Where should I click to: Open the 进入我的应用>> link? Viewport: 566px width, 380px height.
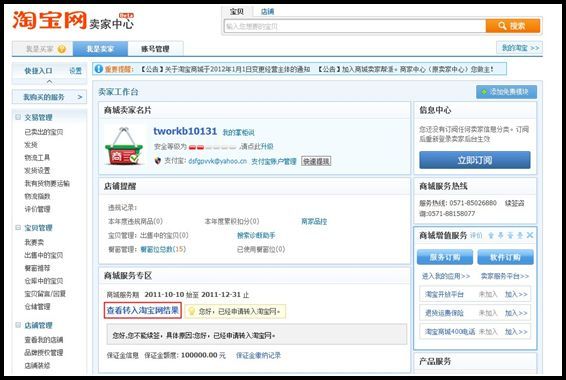[x=446, y=276]
